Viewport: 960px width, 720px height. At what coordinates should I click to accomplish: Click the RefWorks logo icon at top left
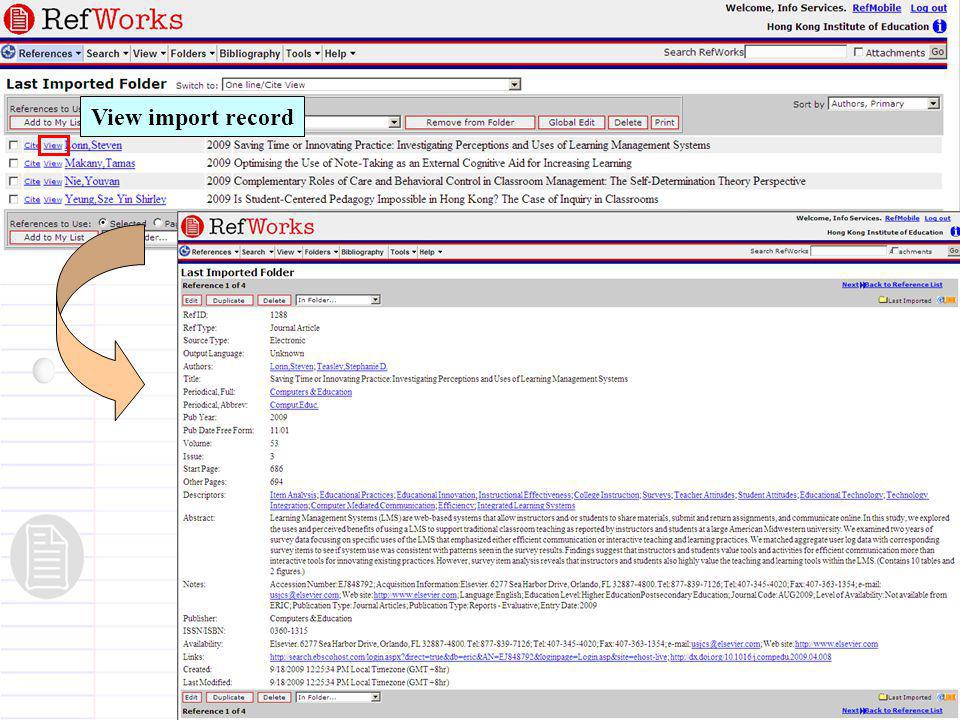pos(18,18)
